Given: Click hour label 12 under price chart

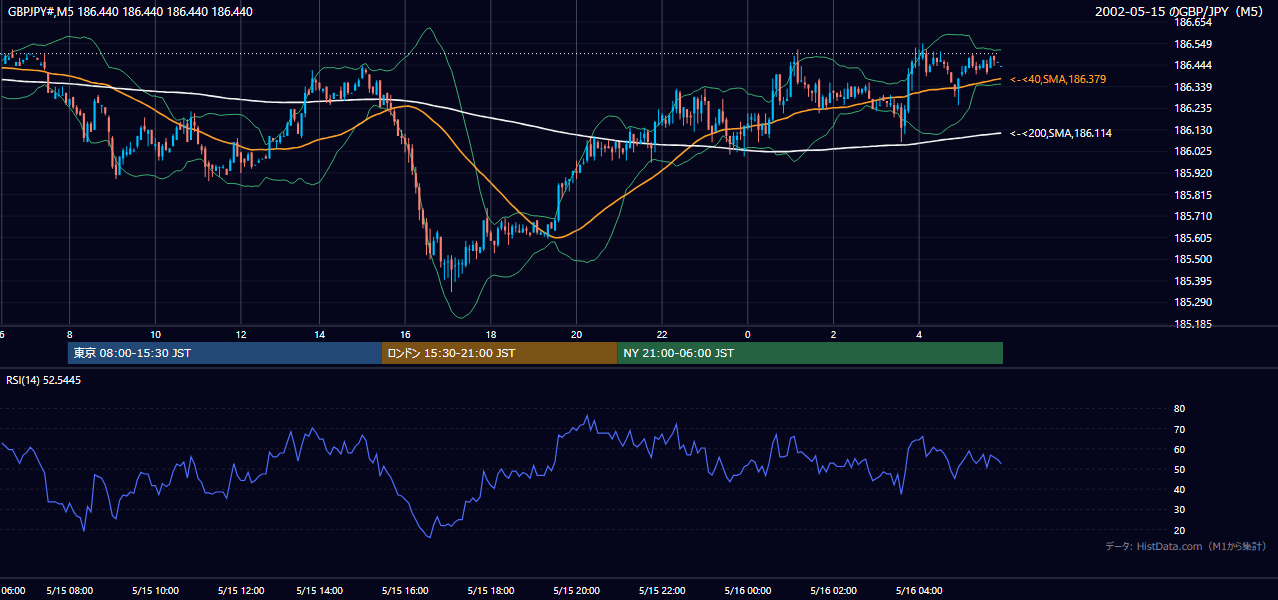Looking at the screenshot, I should [x=240, y=334].
